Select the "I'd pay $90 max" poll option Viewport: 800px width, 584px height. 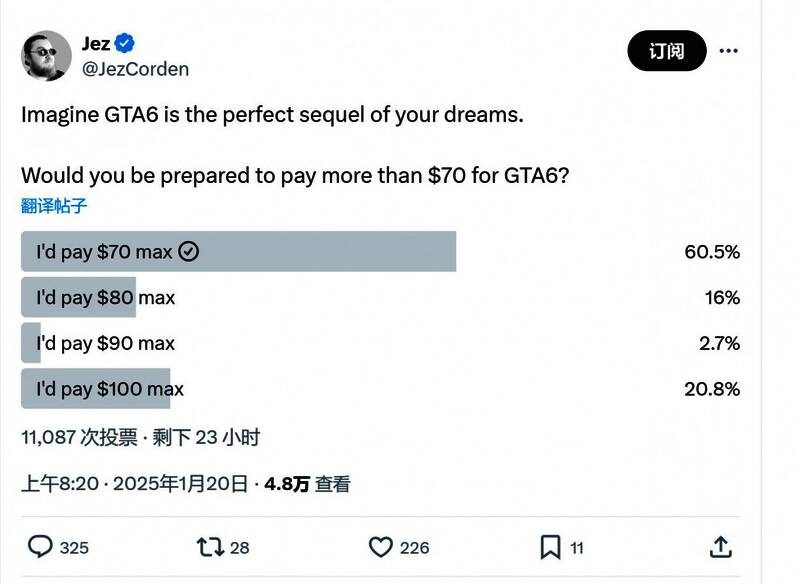pos(105,343)
